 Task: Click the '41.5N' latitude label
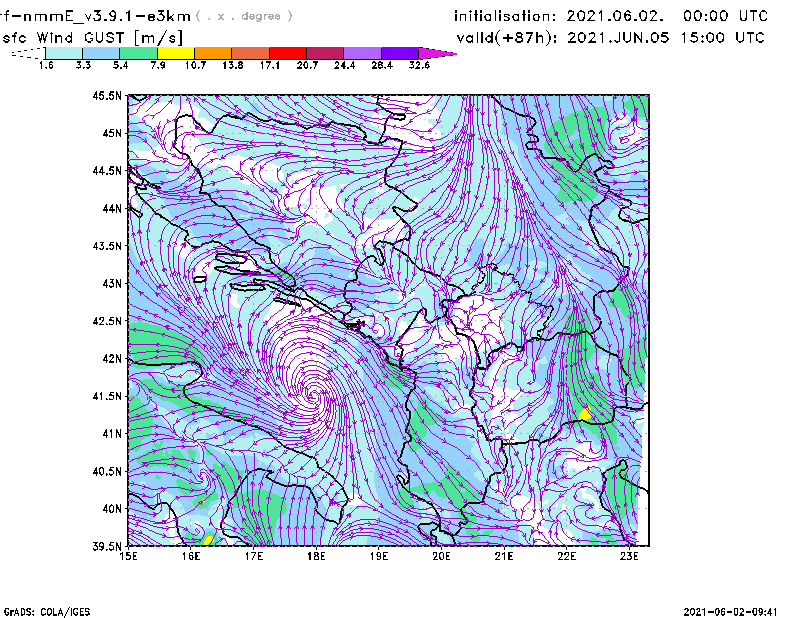click(107, 396)
